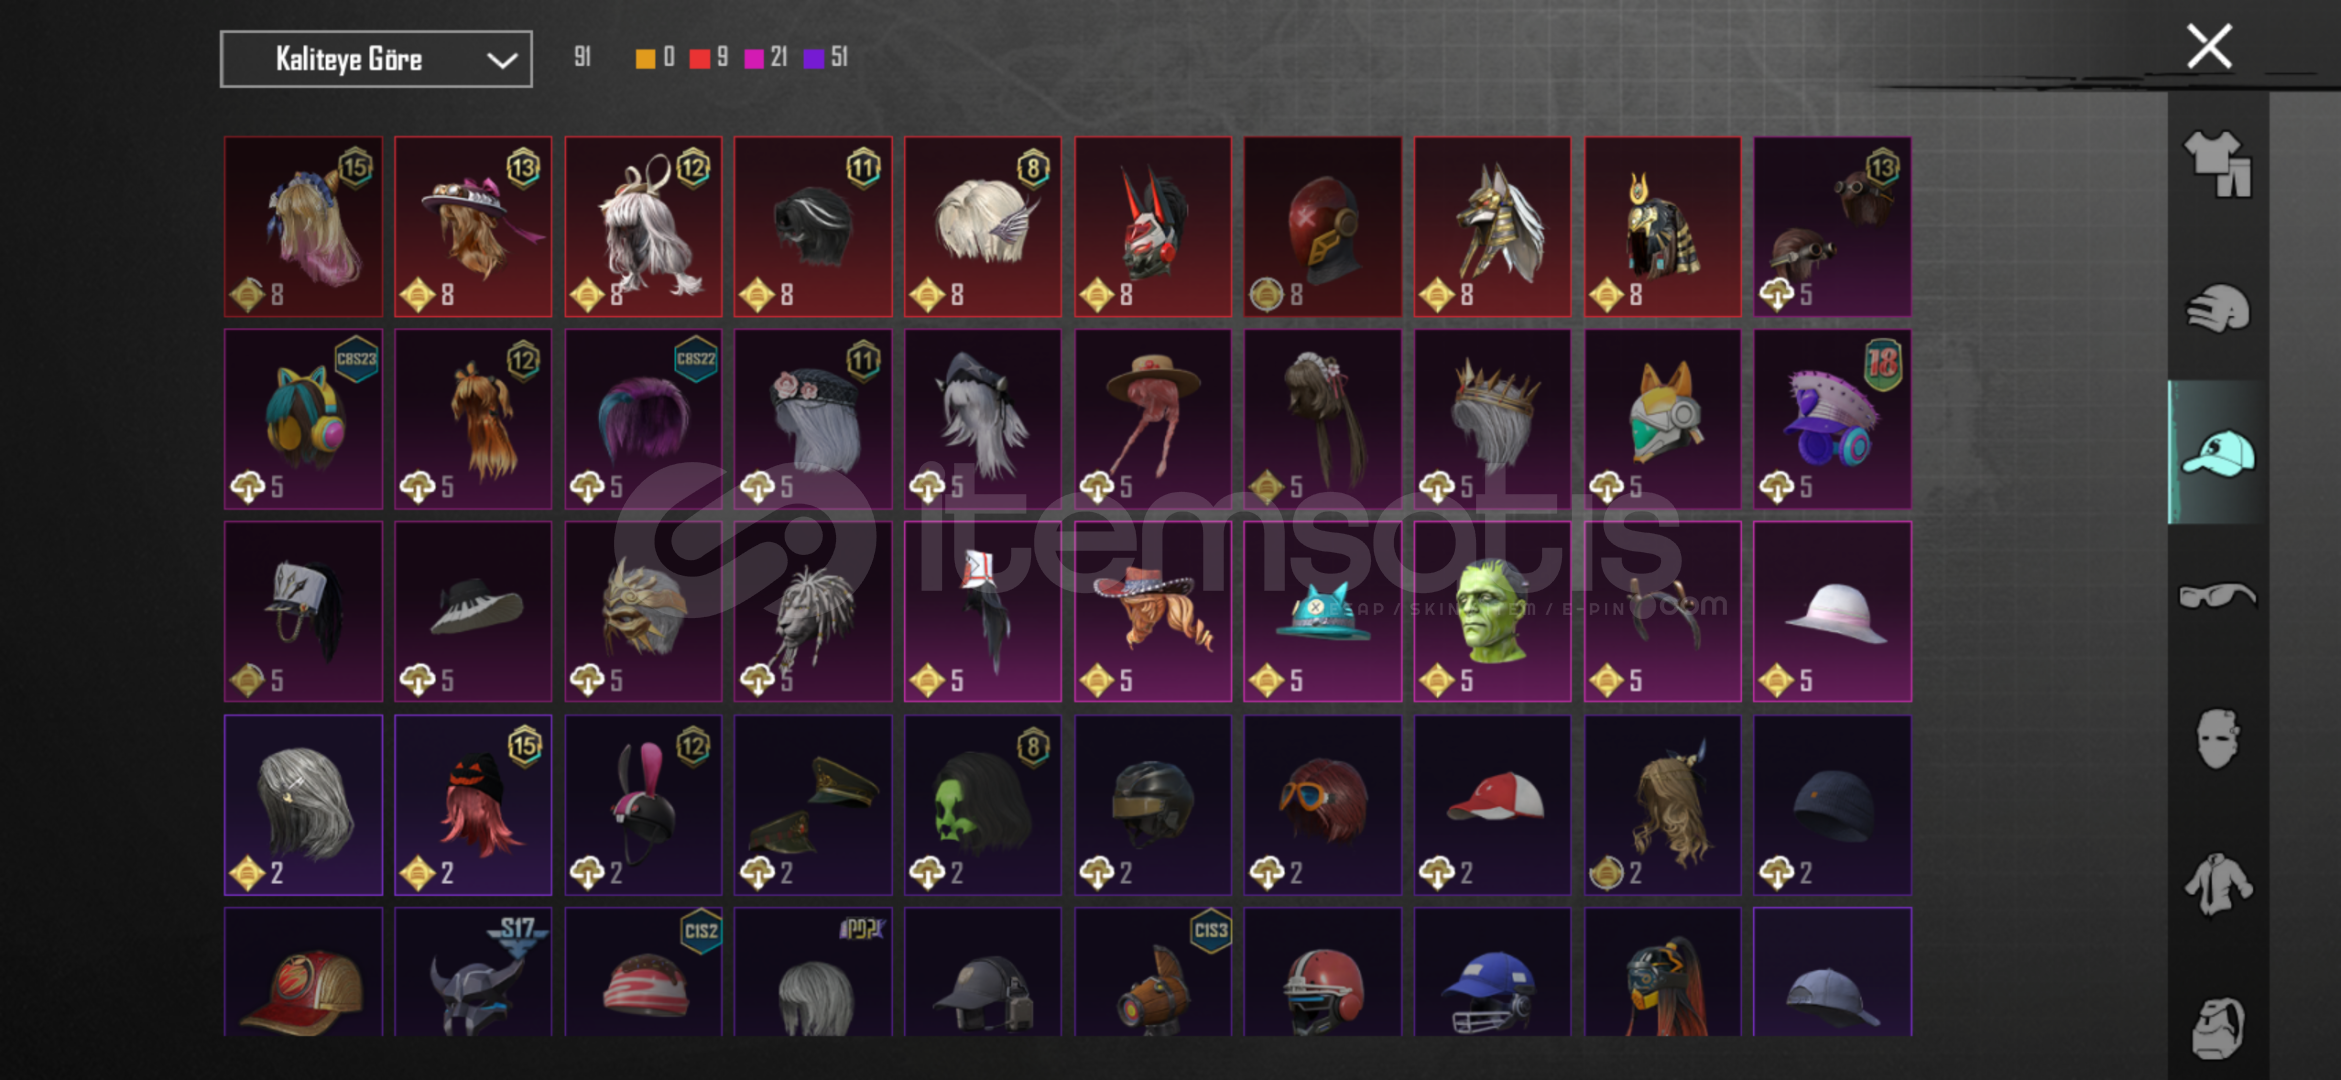Select the cap headwear category icon
Screen dimensions: 2341x1080
[x=2218, y=453]
